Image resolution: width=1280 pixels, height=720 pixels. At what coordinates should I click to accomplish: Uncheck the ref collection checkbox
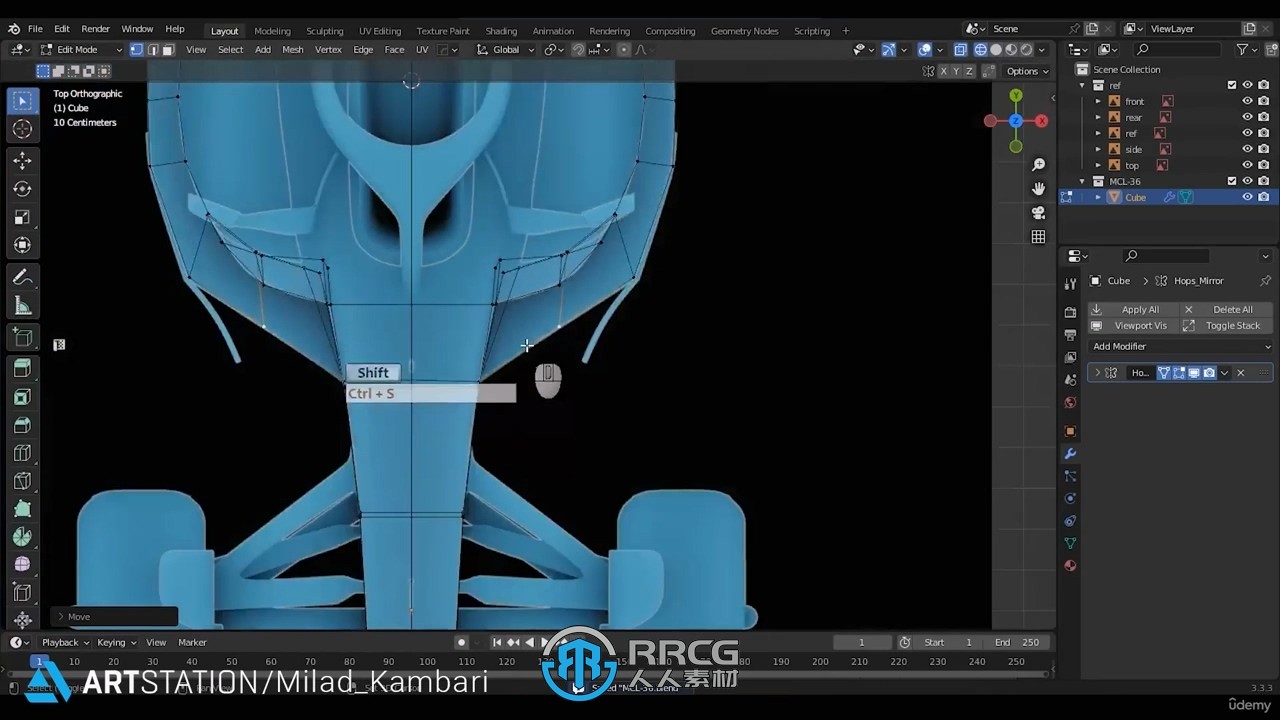tap(1232, 85)
